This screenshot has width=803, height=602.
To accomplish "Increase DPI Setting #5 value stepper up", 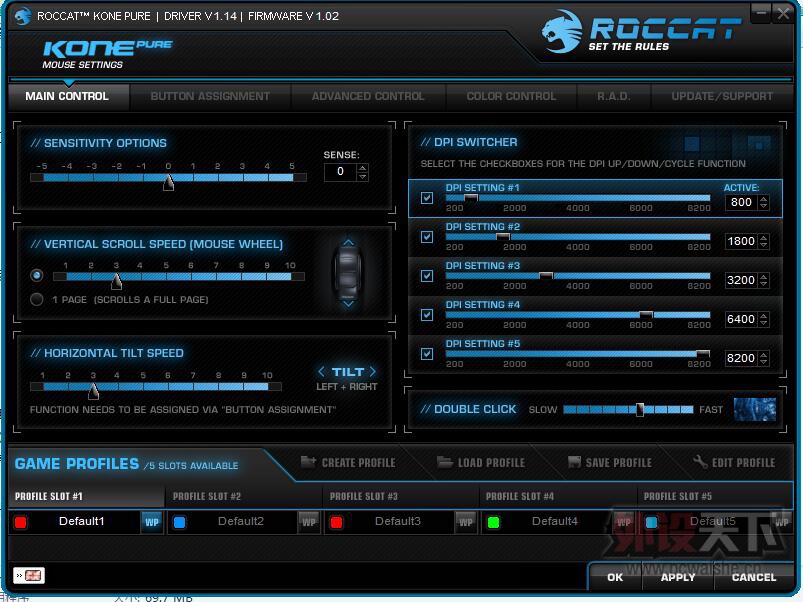I will pos(764,354).
